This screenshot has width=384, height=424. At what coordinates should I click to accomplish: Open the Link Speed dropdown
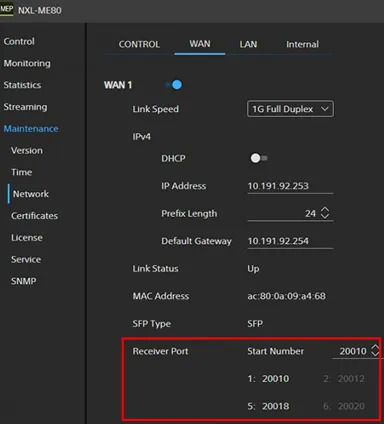click(x=290, y=109)
